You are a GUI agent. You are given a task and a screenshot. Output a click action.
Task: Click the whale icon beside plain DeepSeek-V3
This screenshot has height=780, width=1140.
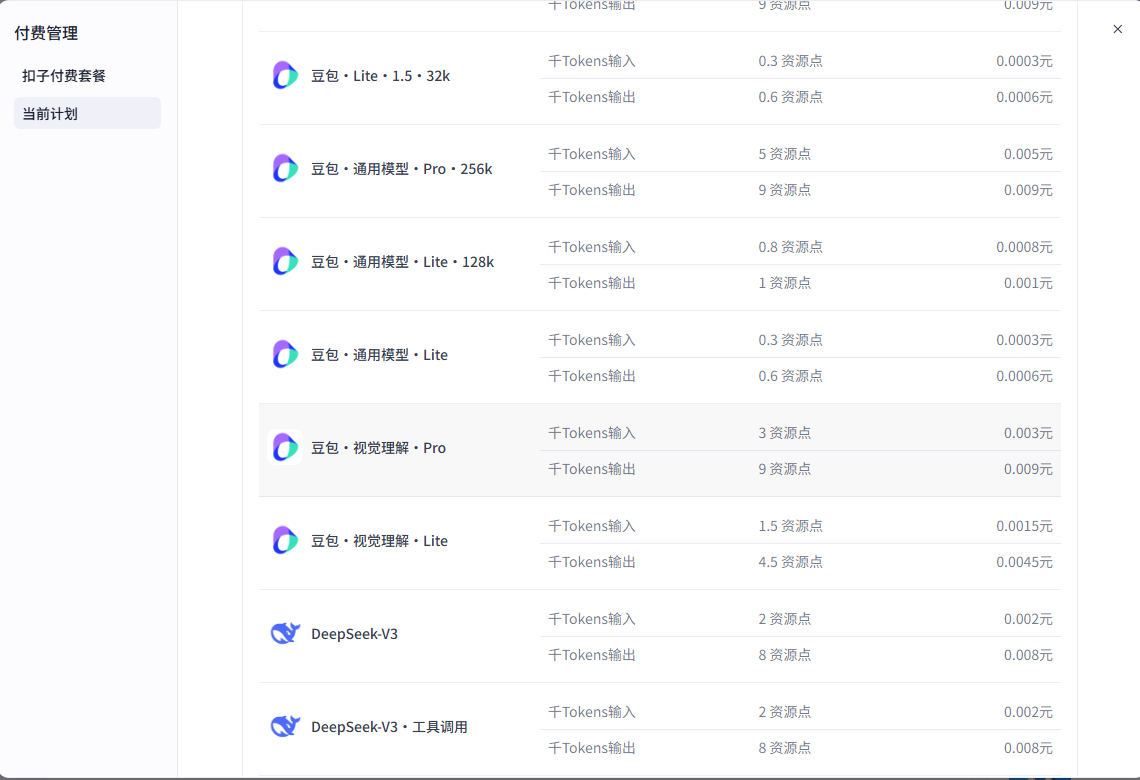coord(285,634)
